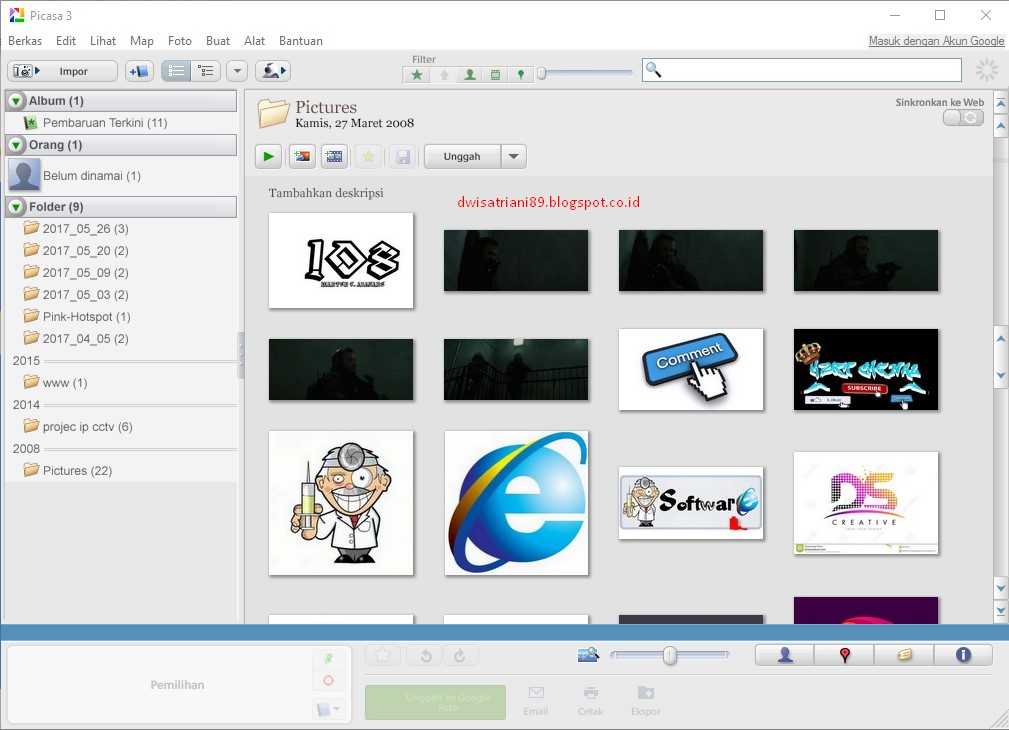Open the Unggah dropdown arrow
1009x730 pixels.
tap(514, 156)
